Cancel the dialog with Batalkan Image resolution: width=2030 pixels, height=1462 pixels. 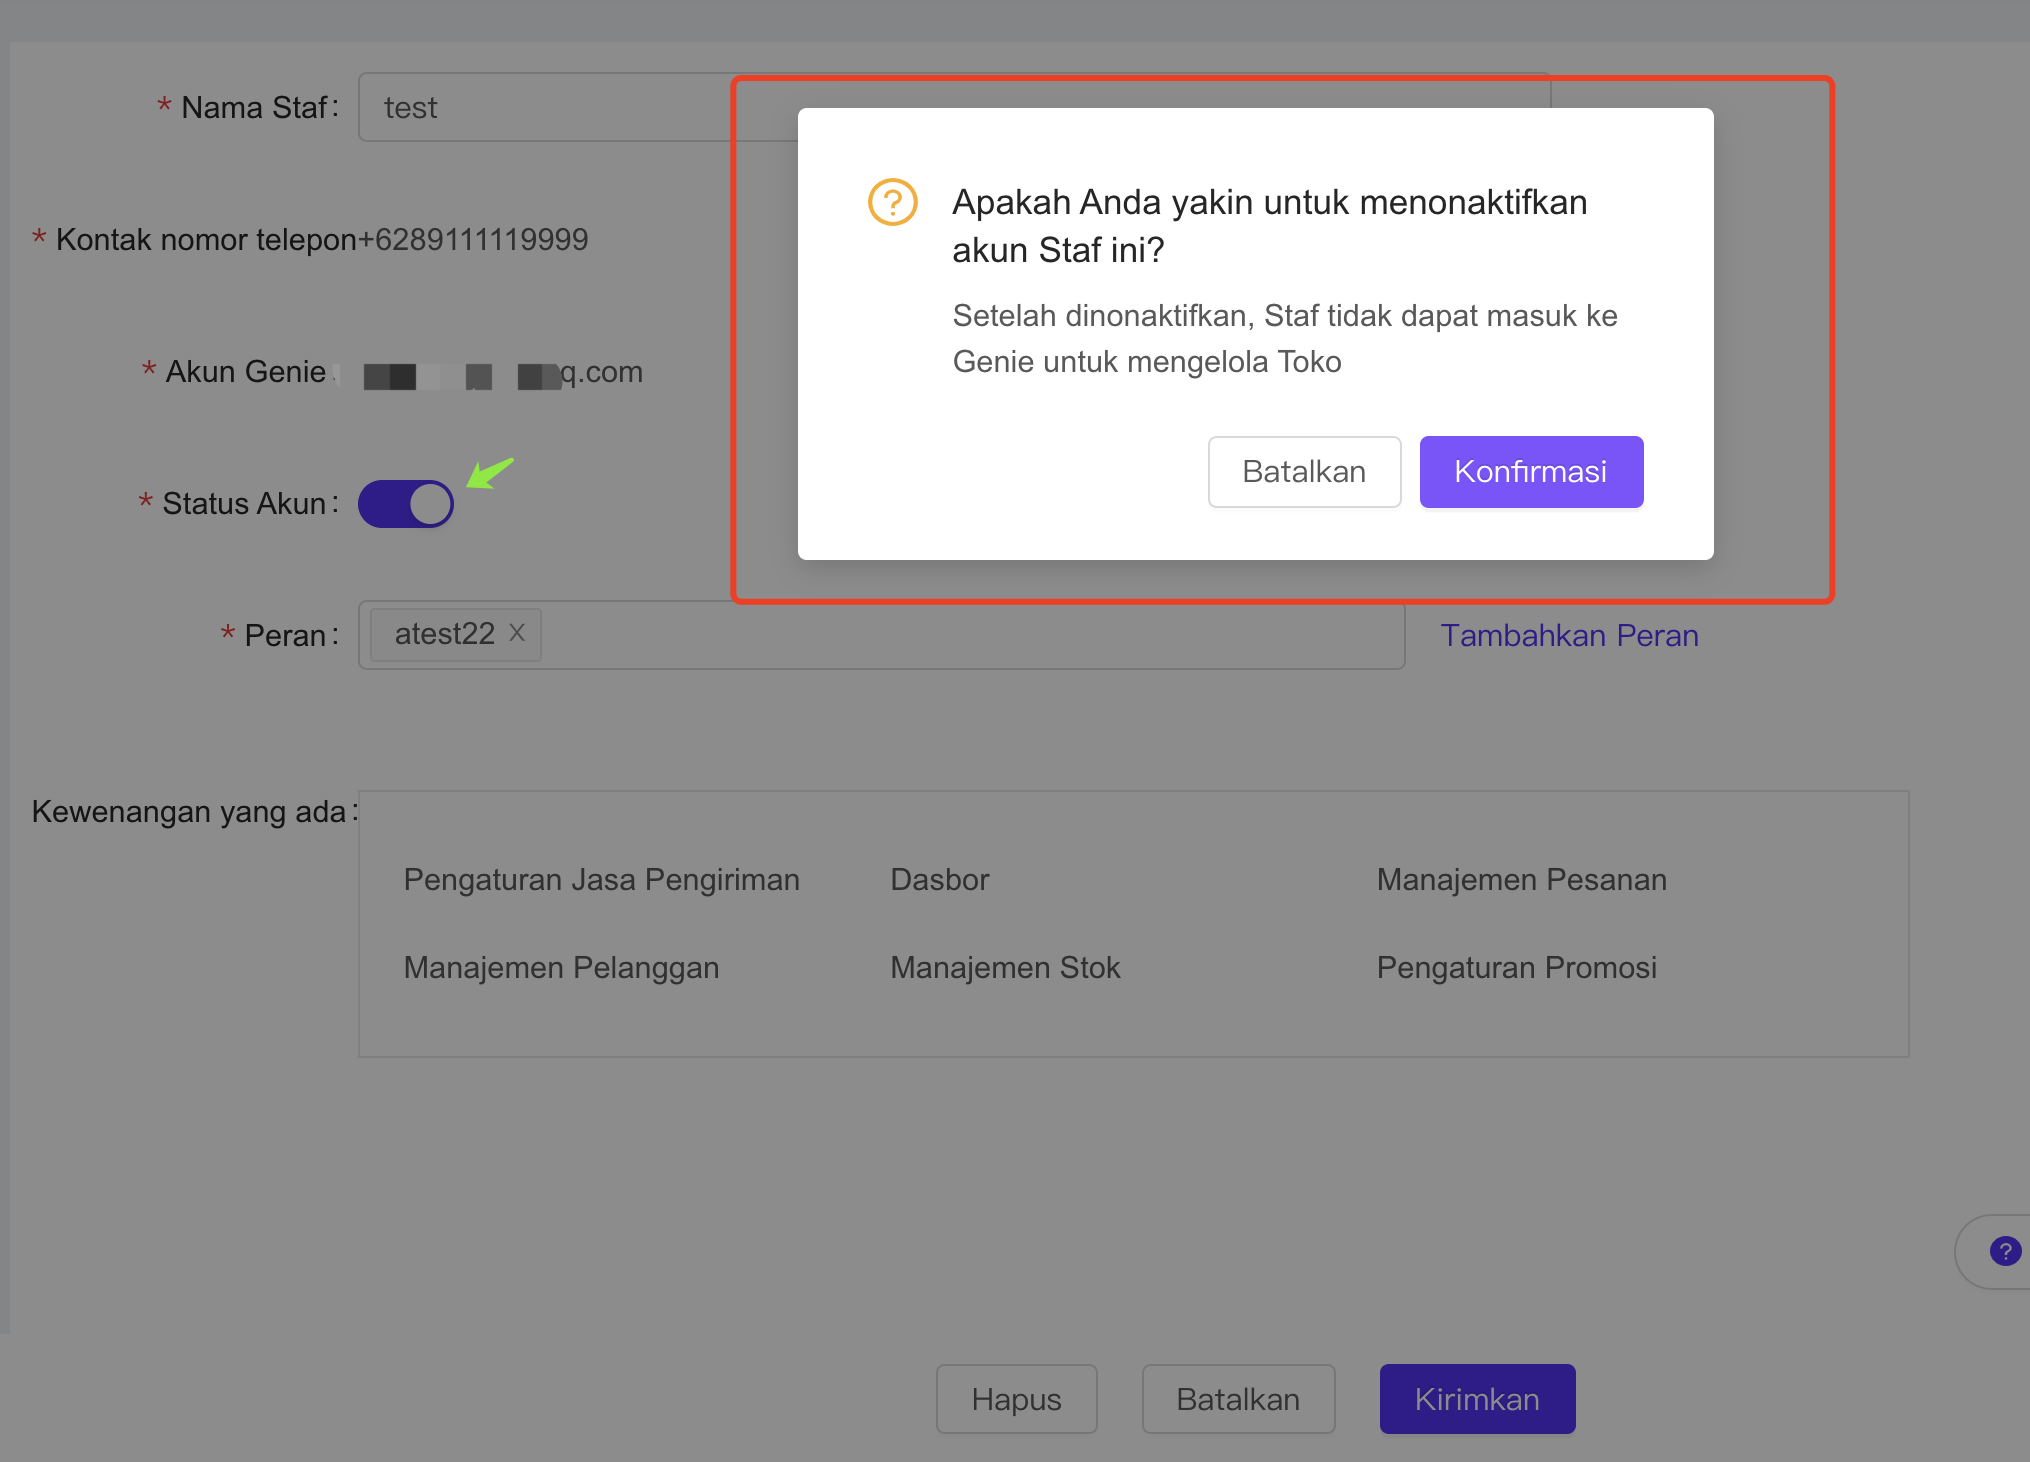click(x=1304, y=472)
